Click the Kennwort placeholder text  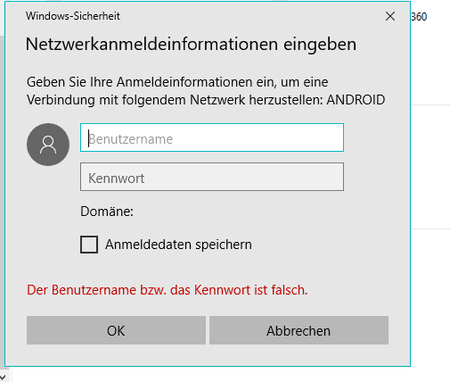116,178
